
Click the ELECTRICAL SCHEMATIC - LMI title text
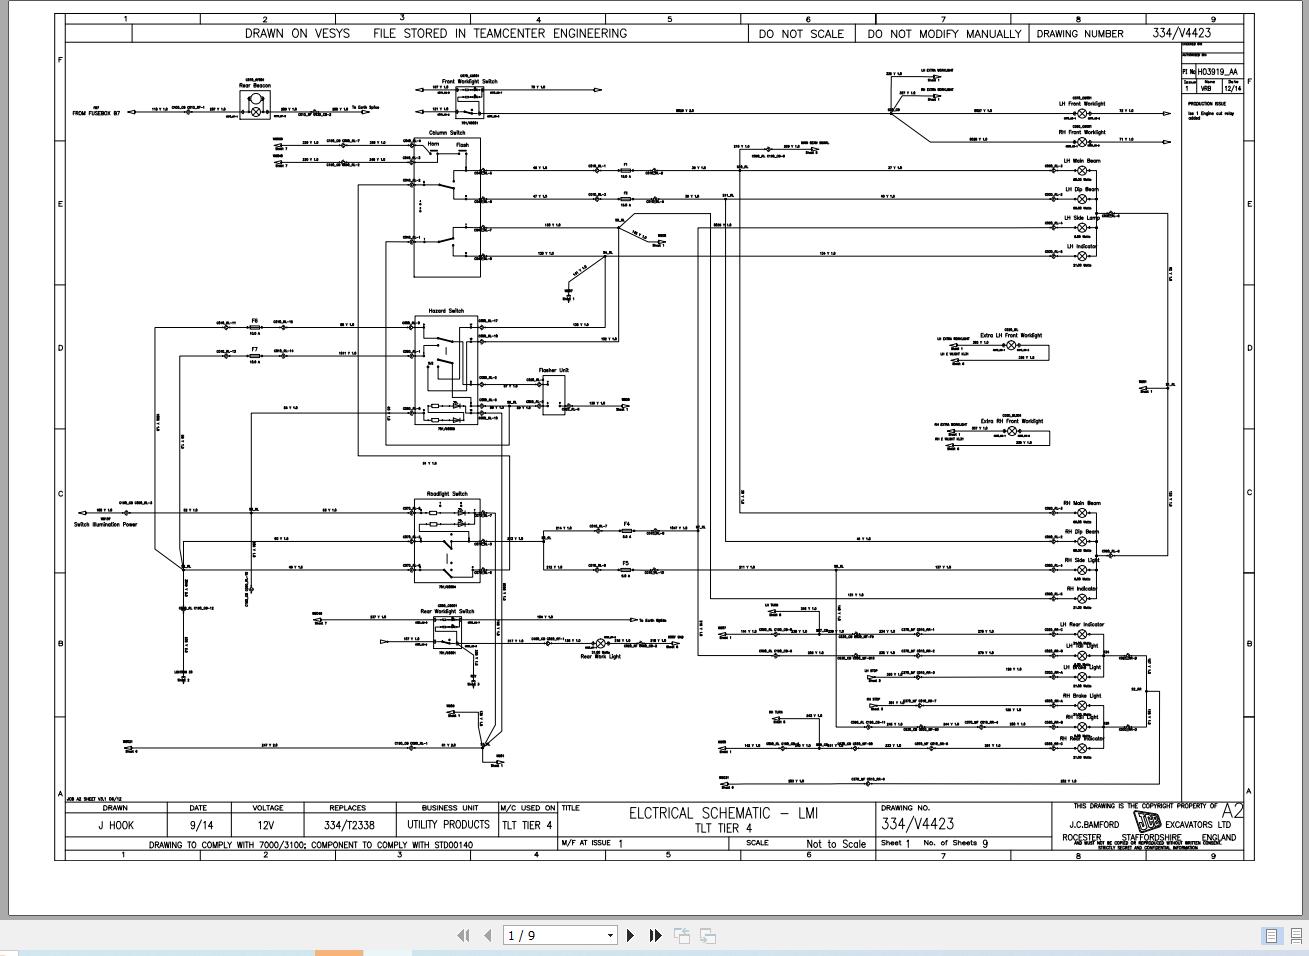(x=724, y=812)
